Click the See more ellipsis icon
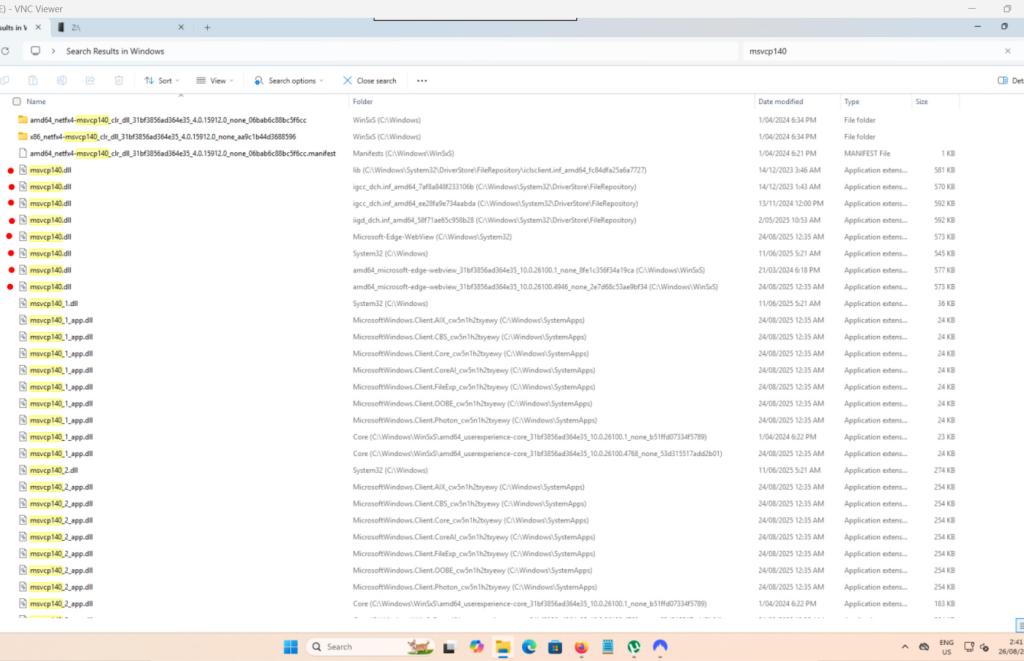 pos(422,80)
